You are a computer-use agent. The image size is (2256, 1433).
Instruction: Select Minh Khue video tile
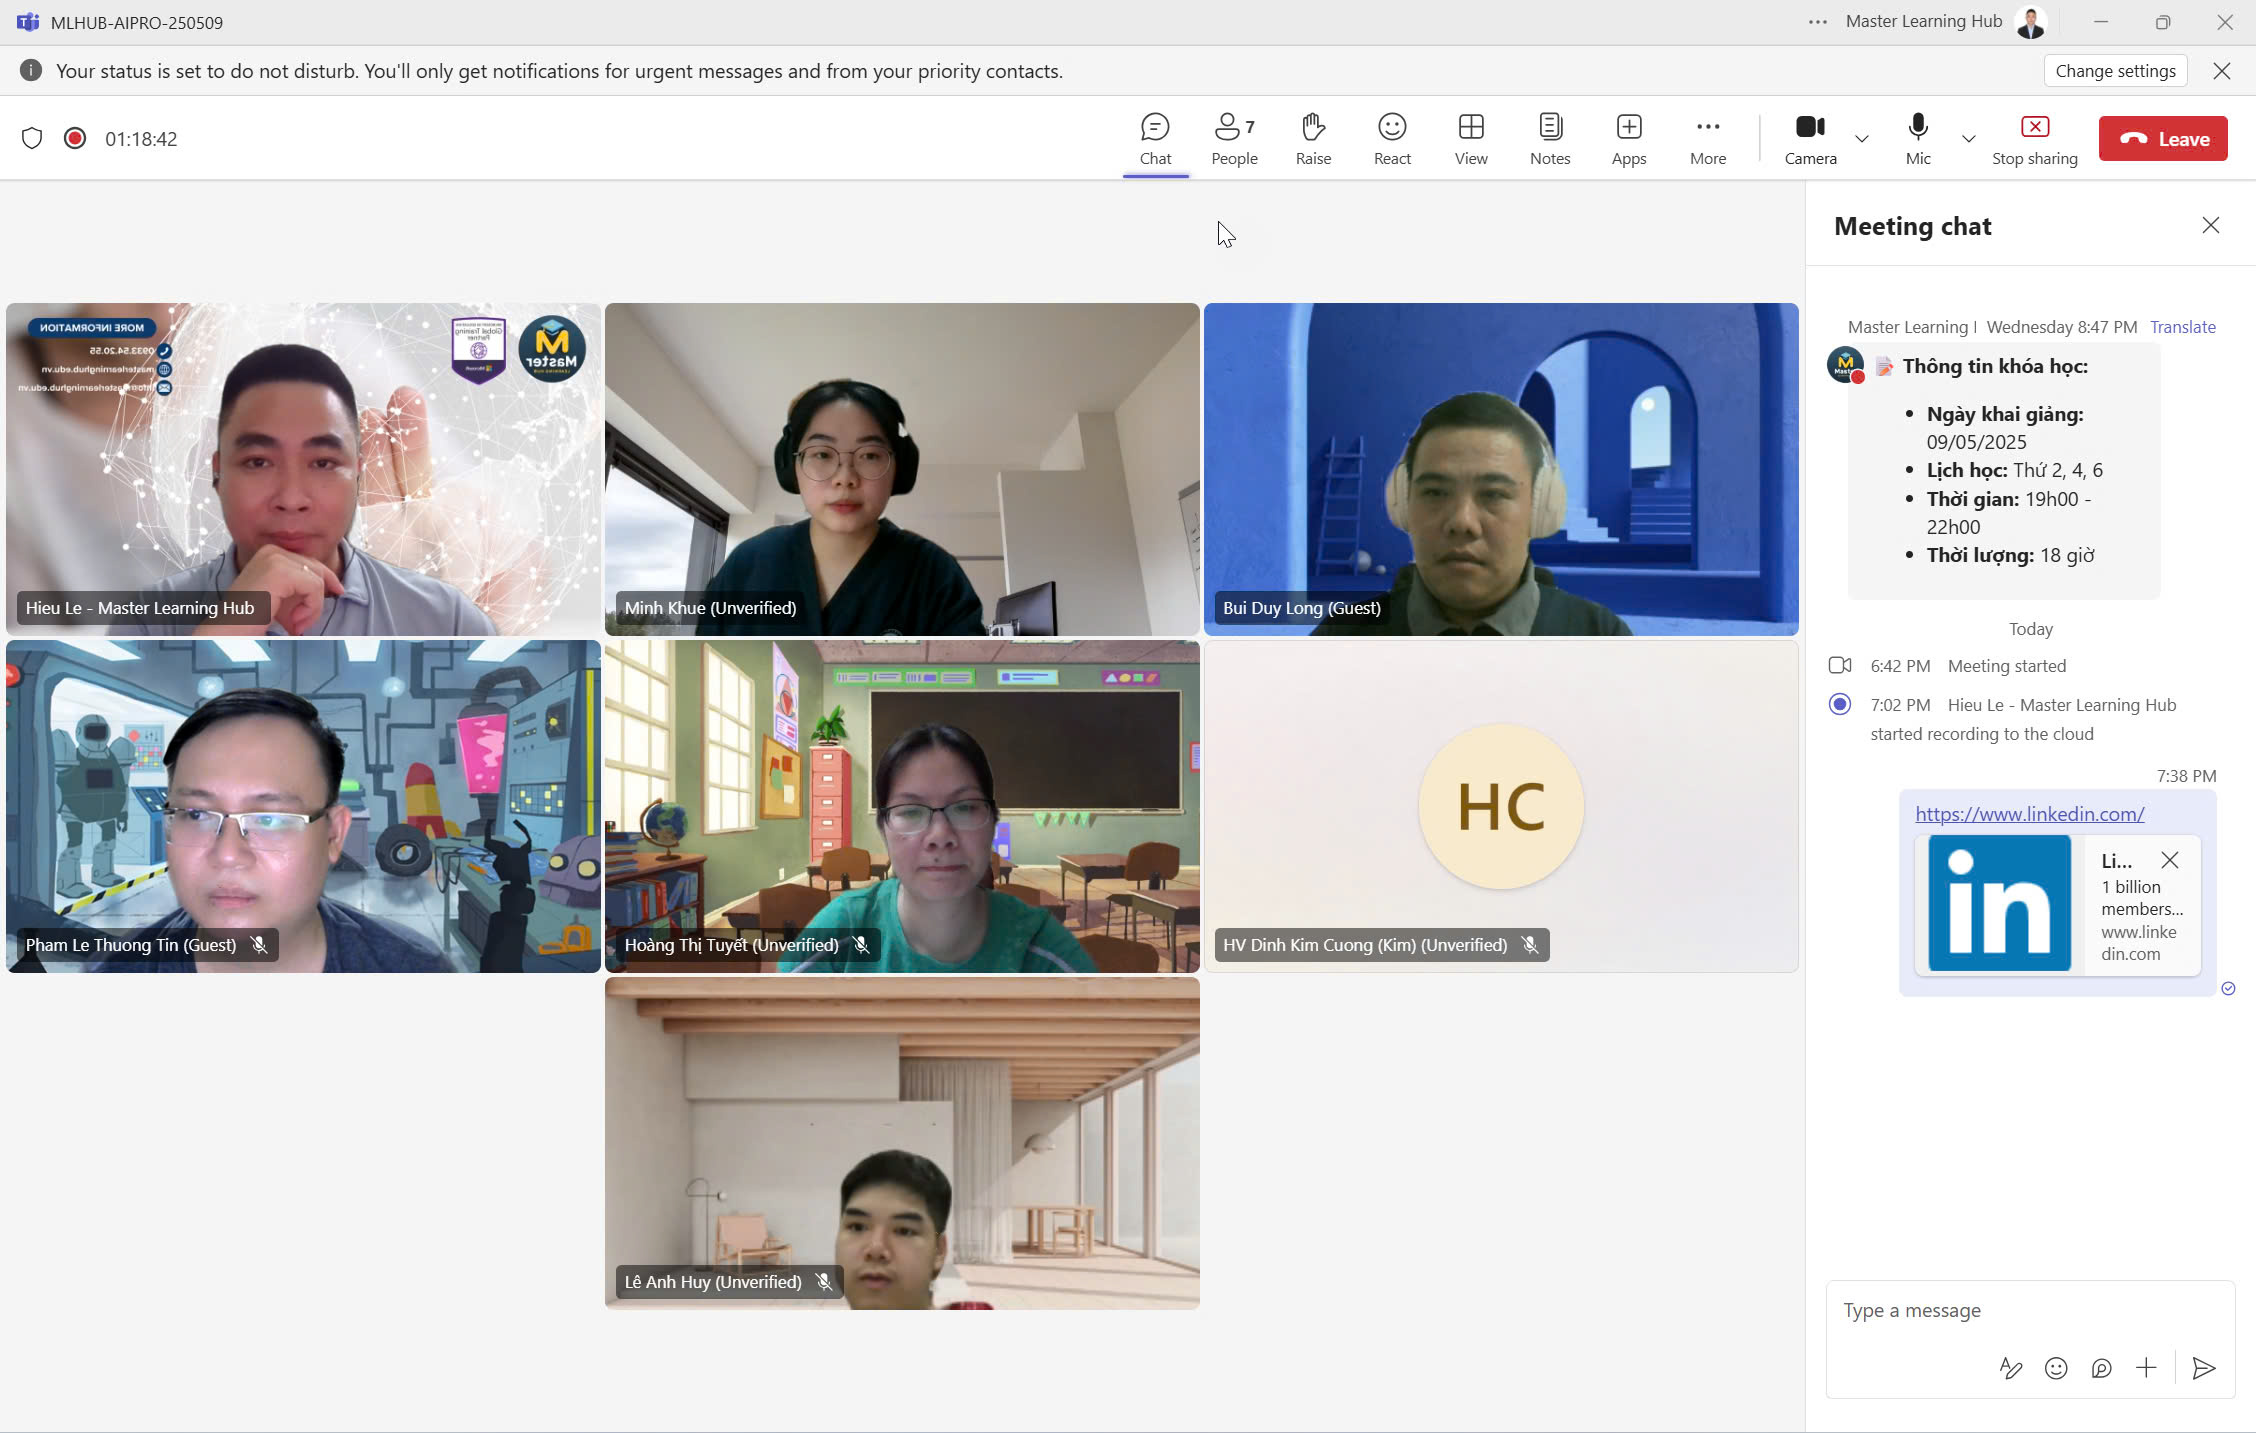(902, 469)
